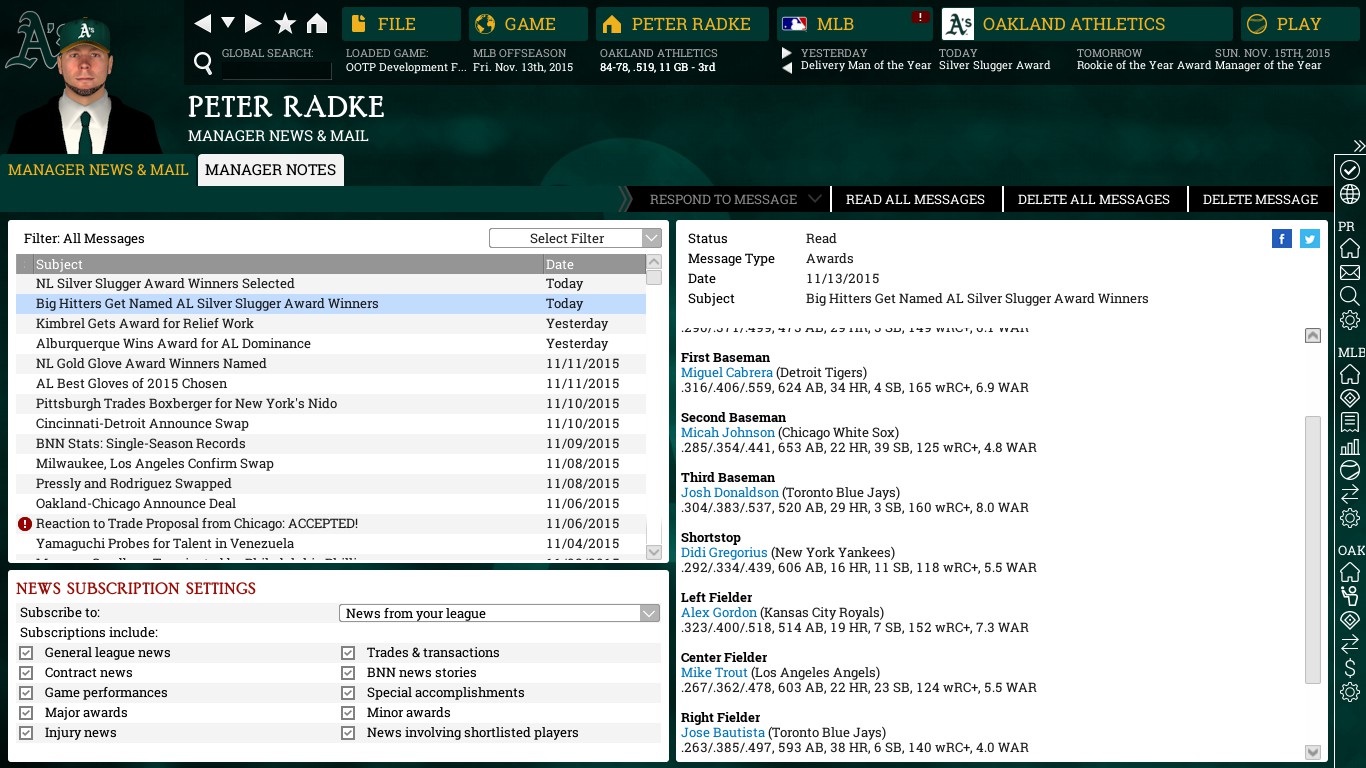Click the Delete Message button
Screen dimensions: 1366x768
coord(1260,199)
